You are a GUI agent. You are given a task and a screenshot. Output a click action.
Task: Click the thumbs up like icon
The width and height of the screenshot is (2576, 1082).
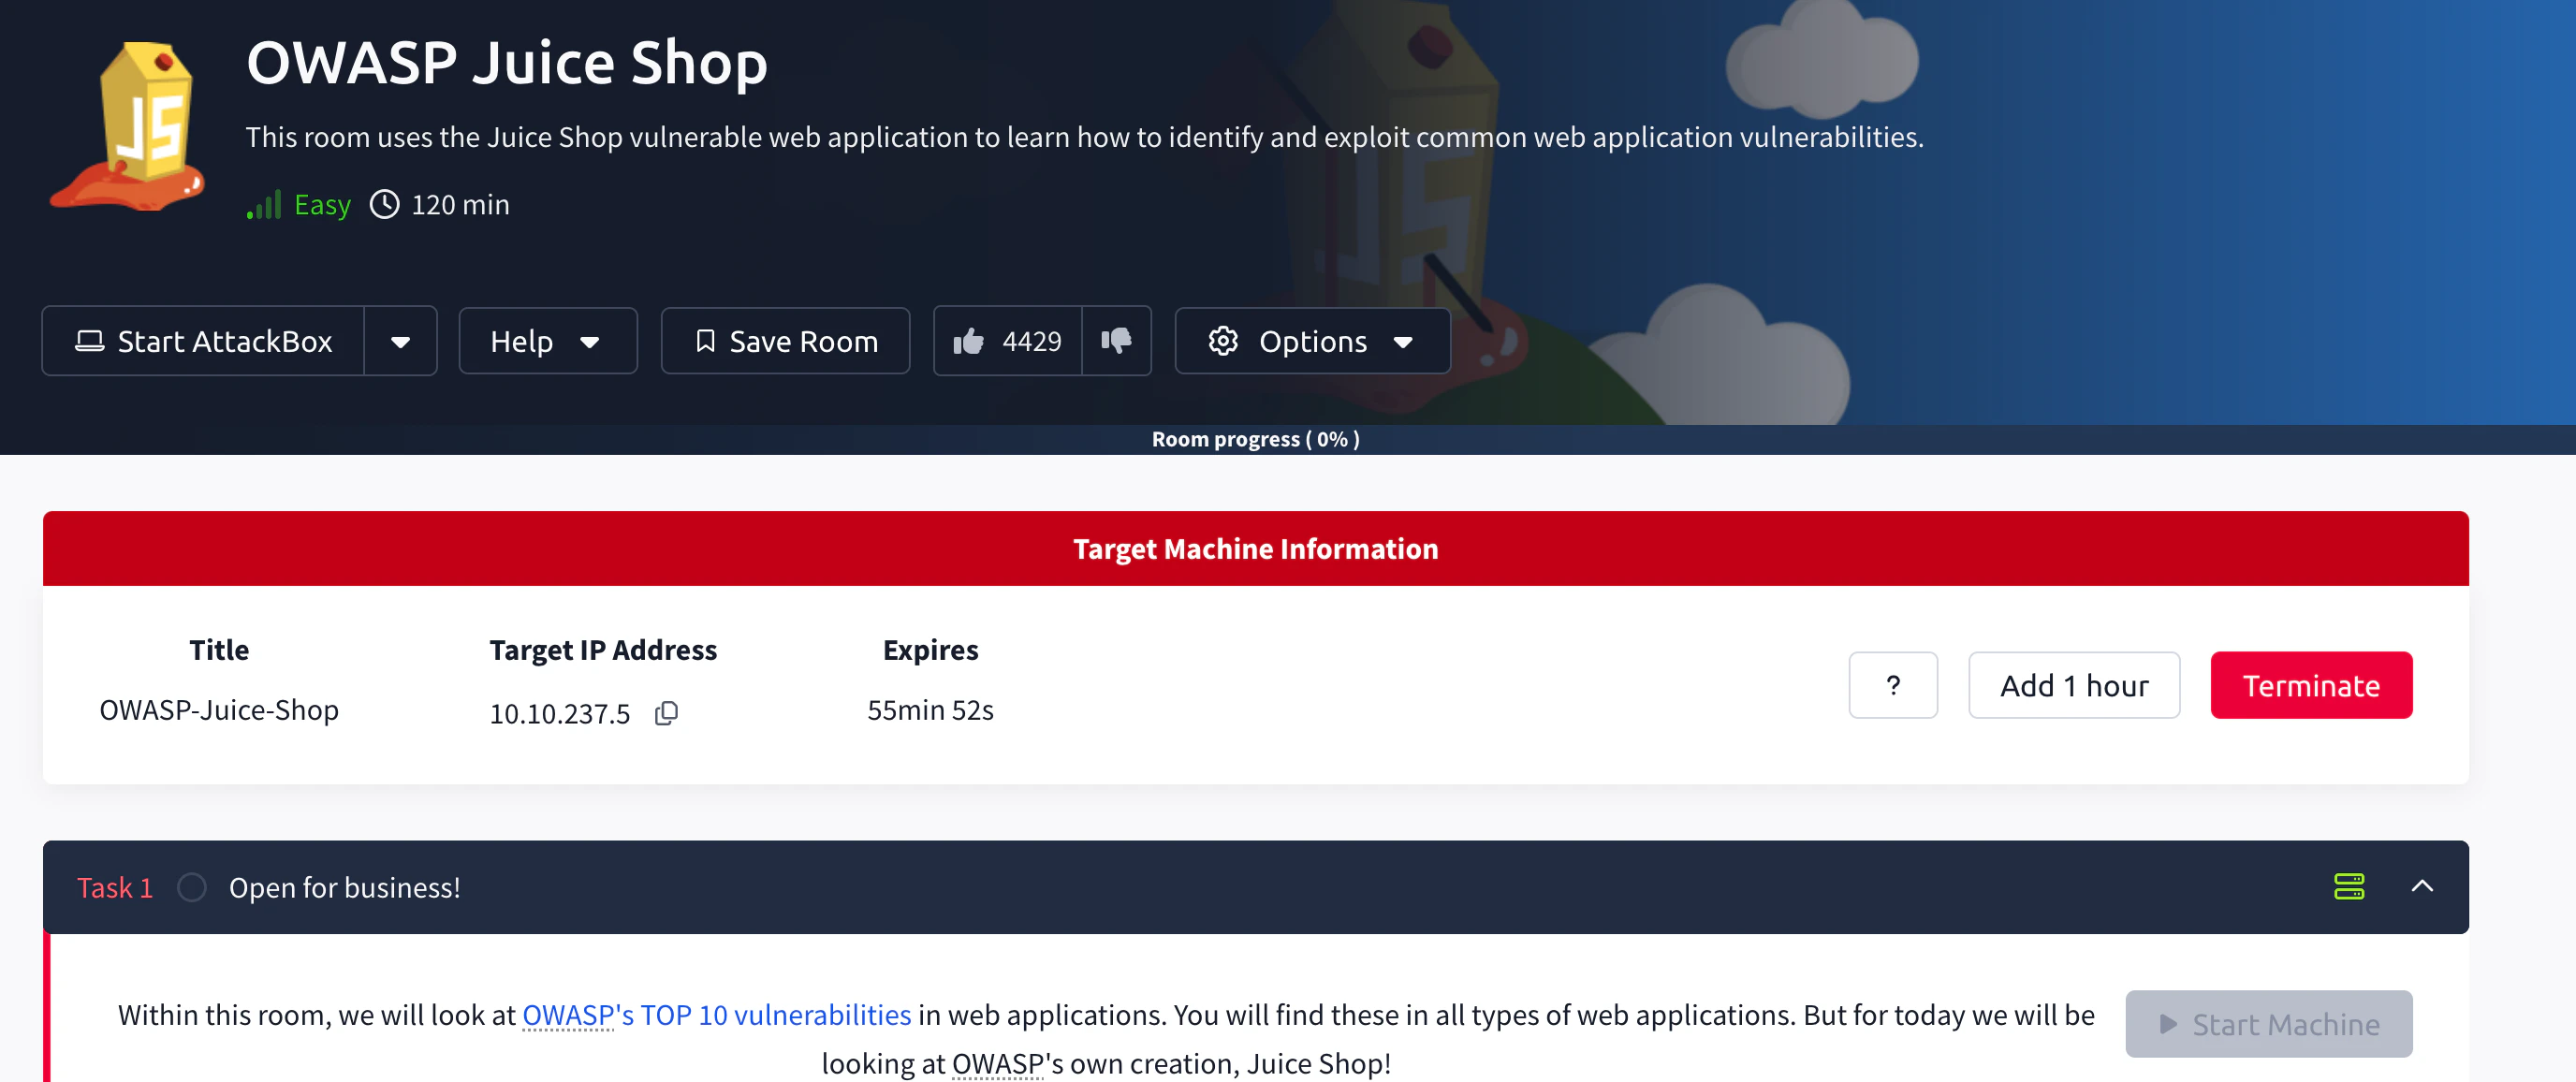point(968,342)
